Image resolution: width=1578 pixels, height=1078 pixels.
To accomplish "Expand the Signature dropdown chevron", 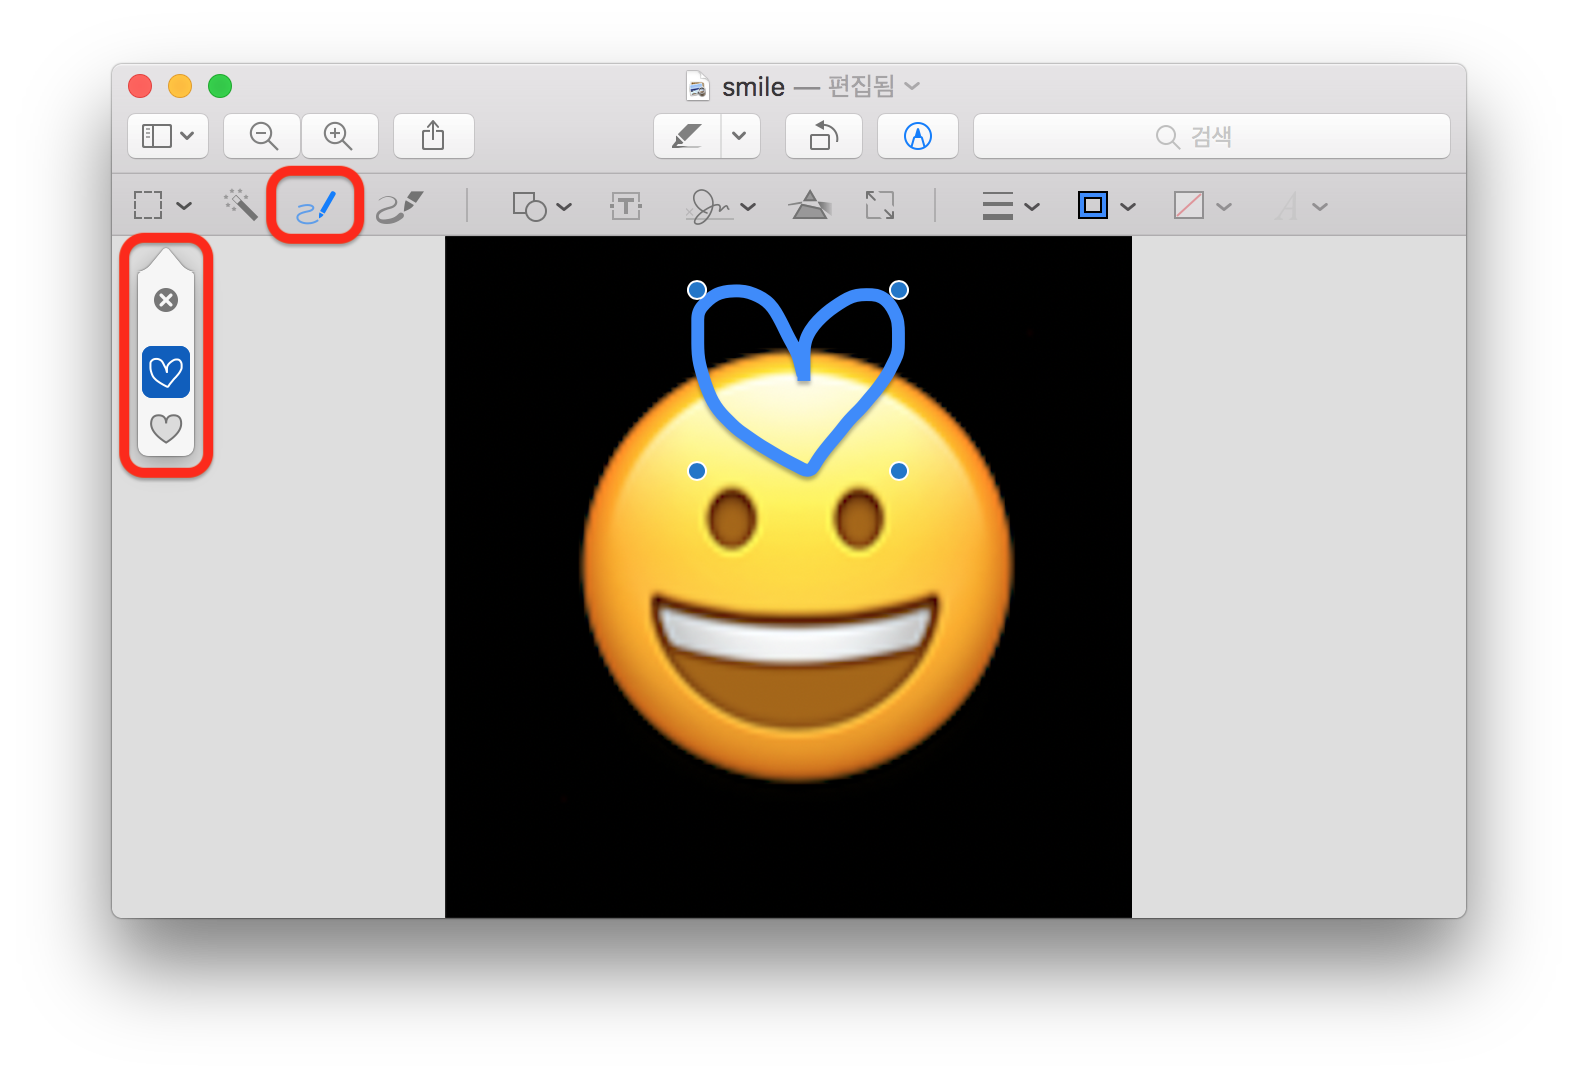I will tap(748, 207).
